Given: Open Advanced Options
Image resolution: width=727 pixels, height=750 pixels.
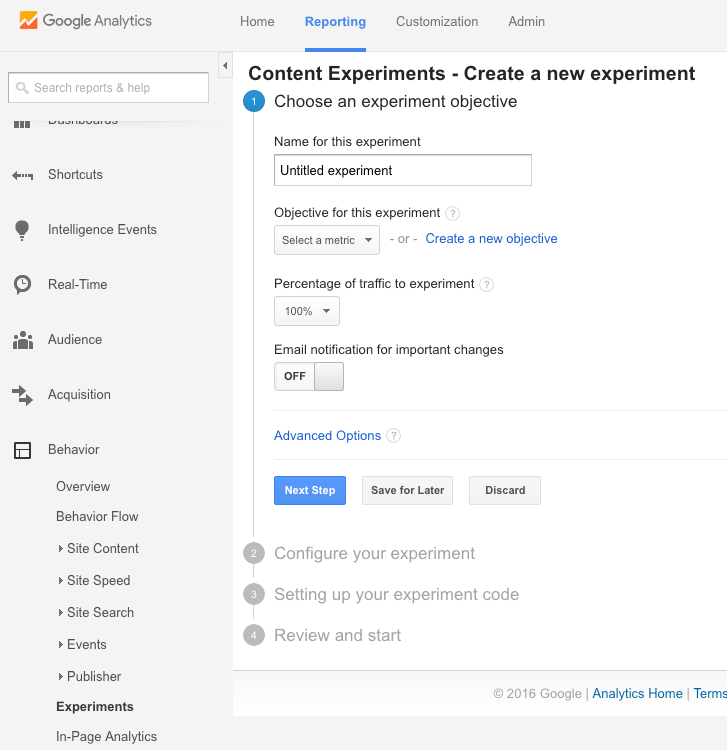Looking at the screenshot, I should pos(328,436).
